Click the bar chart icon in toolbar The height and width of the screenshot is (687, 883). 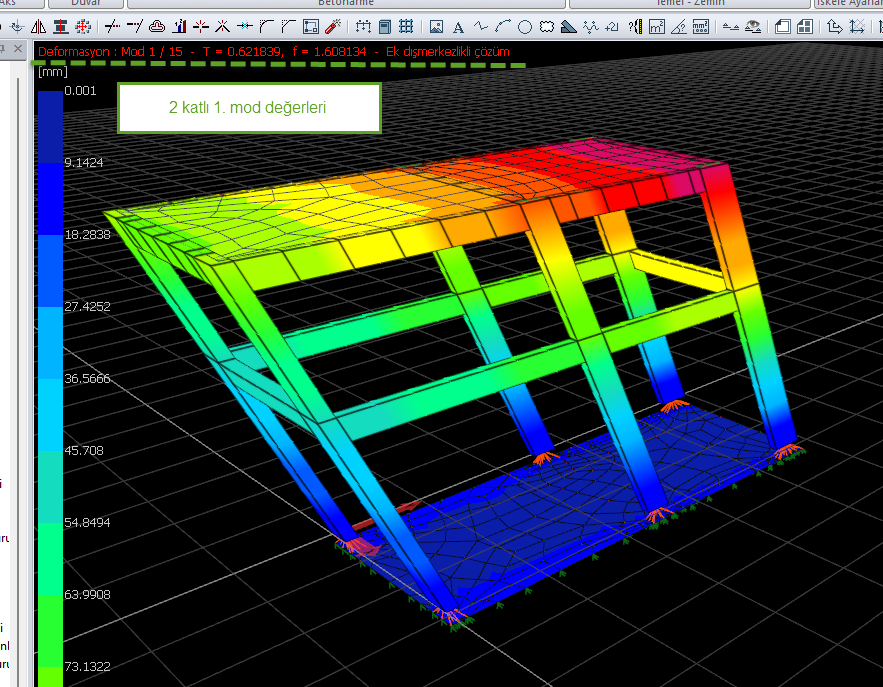coord(180,26)
